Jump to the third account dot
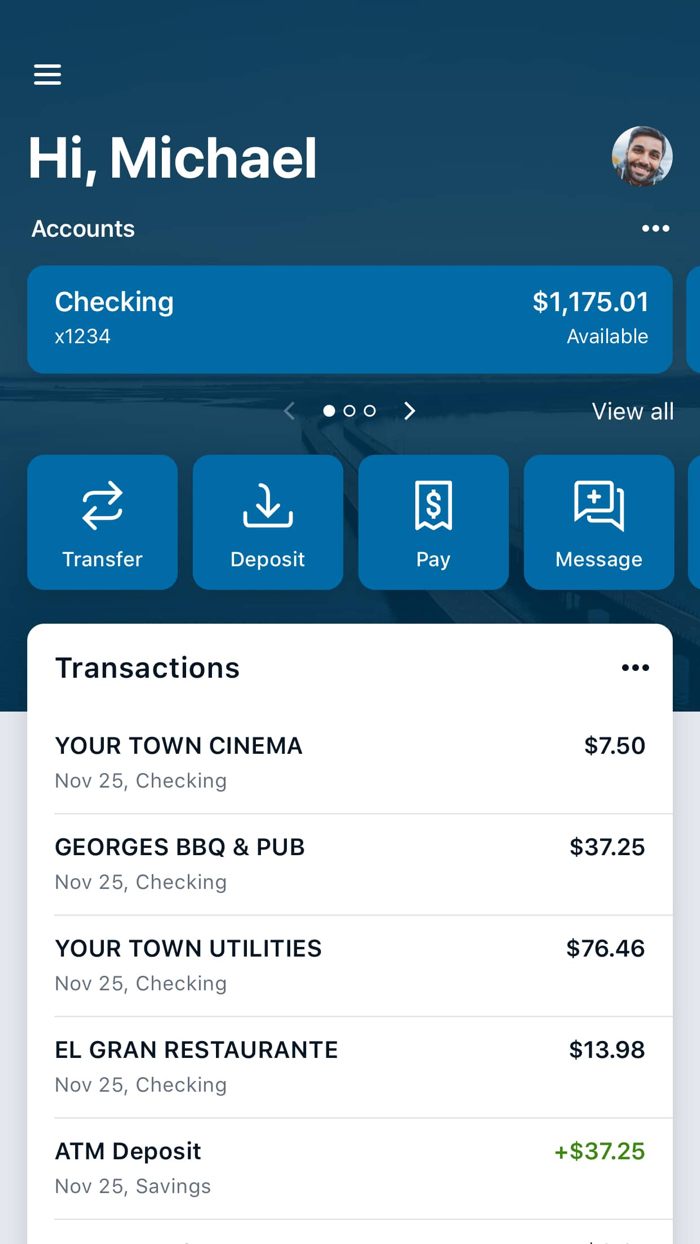 369,410
